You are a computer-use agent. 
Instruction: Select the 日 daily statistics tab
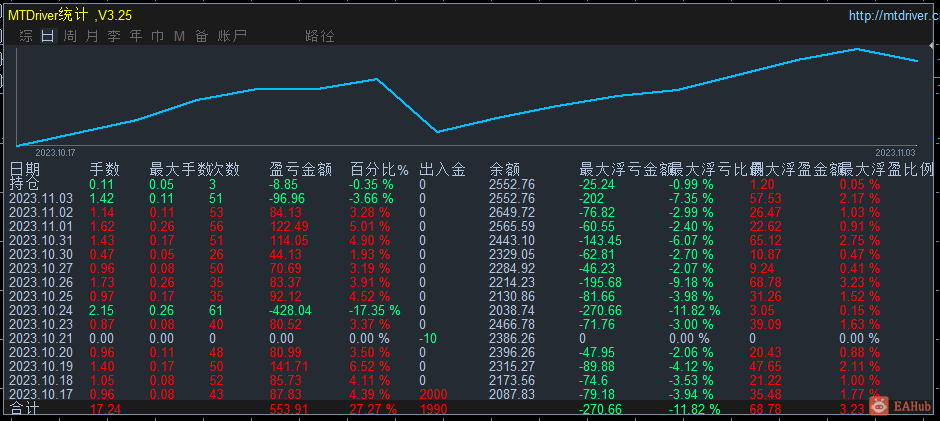pyautogui.click(x=48, y=37)
